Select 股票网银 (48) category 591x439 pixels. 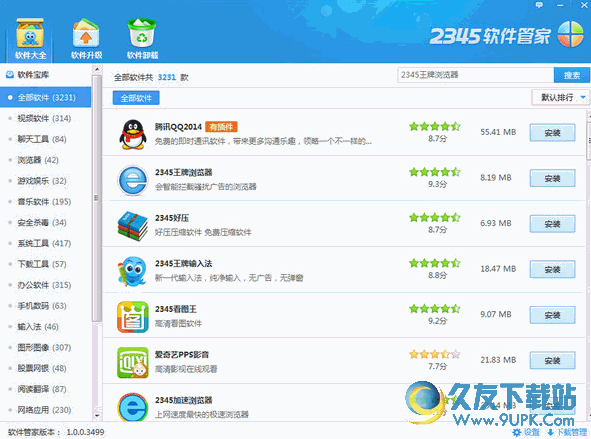point(46,368)
